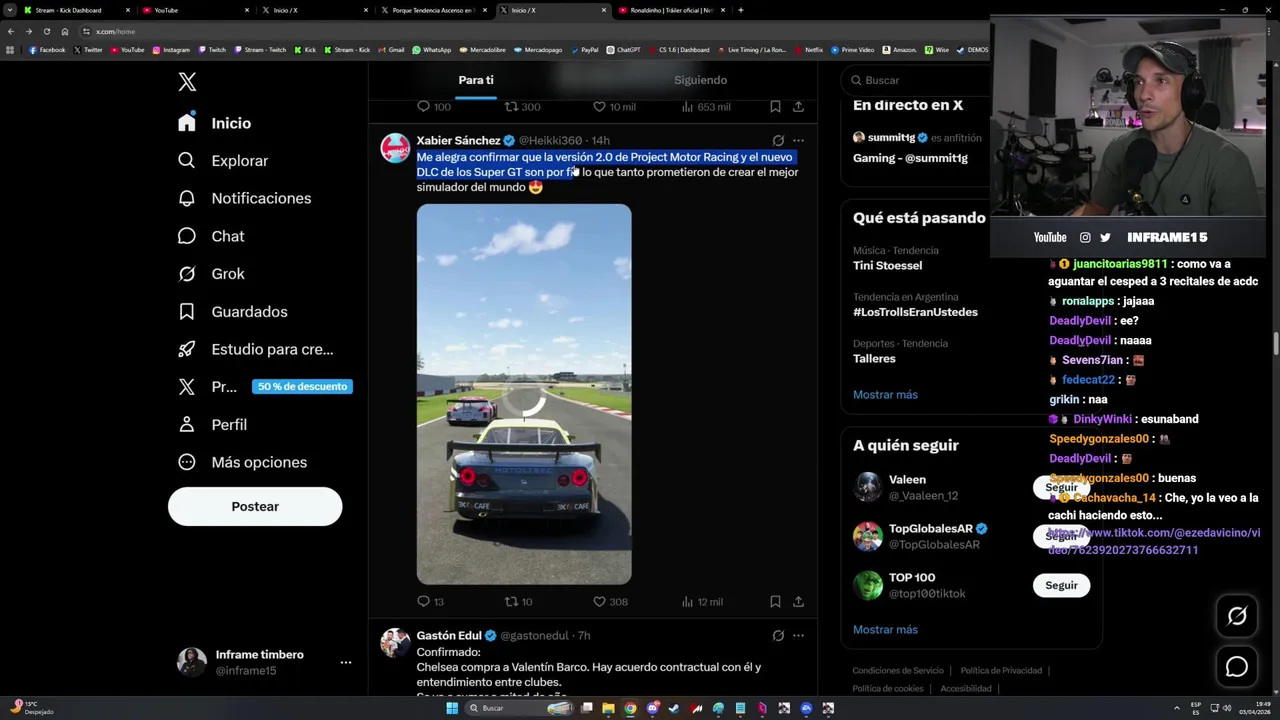Open the WhatsApp bookmark
The height and width of the screenshot is (720, 1280).
tap(431, 50)
